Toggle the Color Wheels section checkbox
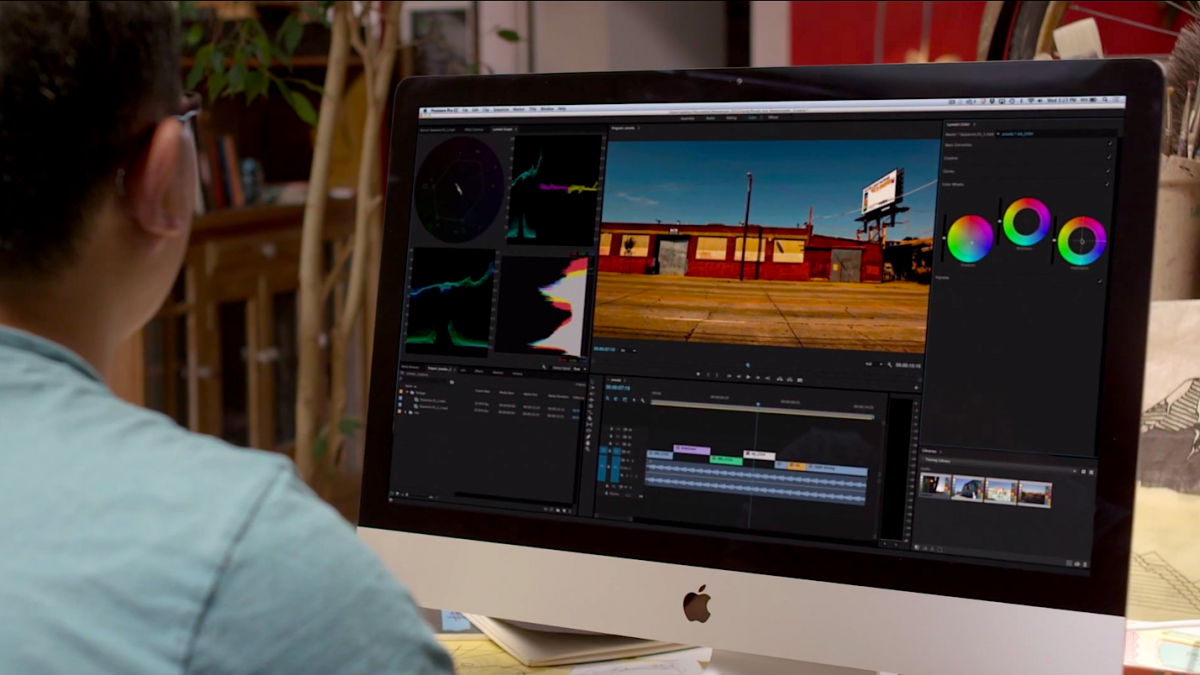1200x675 pixels. tap(1107, 184)
